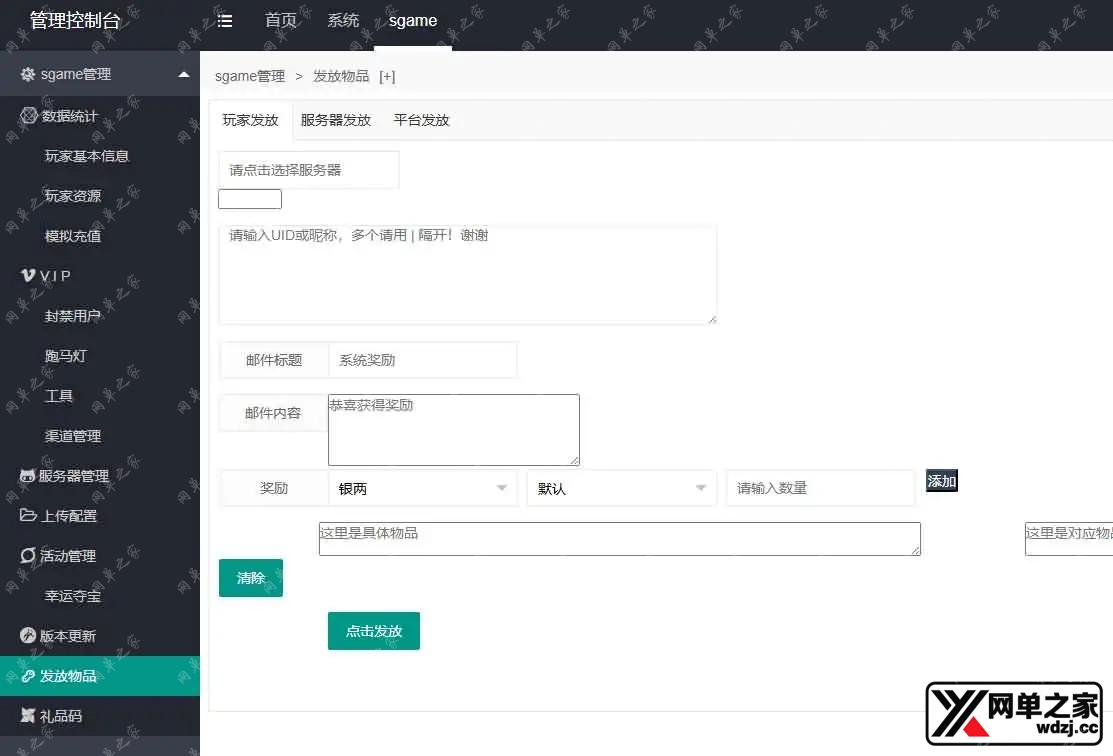Screen dimensions: 1113x756
Task: Toggle the sidebar menu hamburger icon
Action: click(224, 21)
